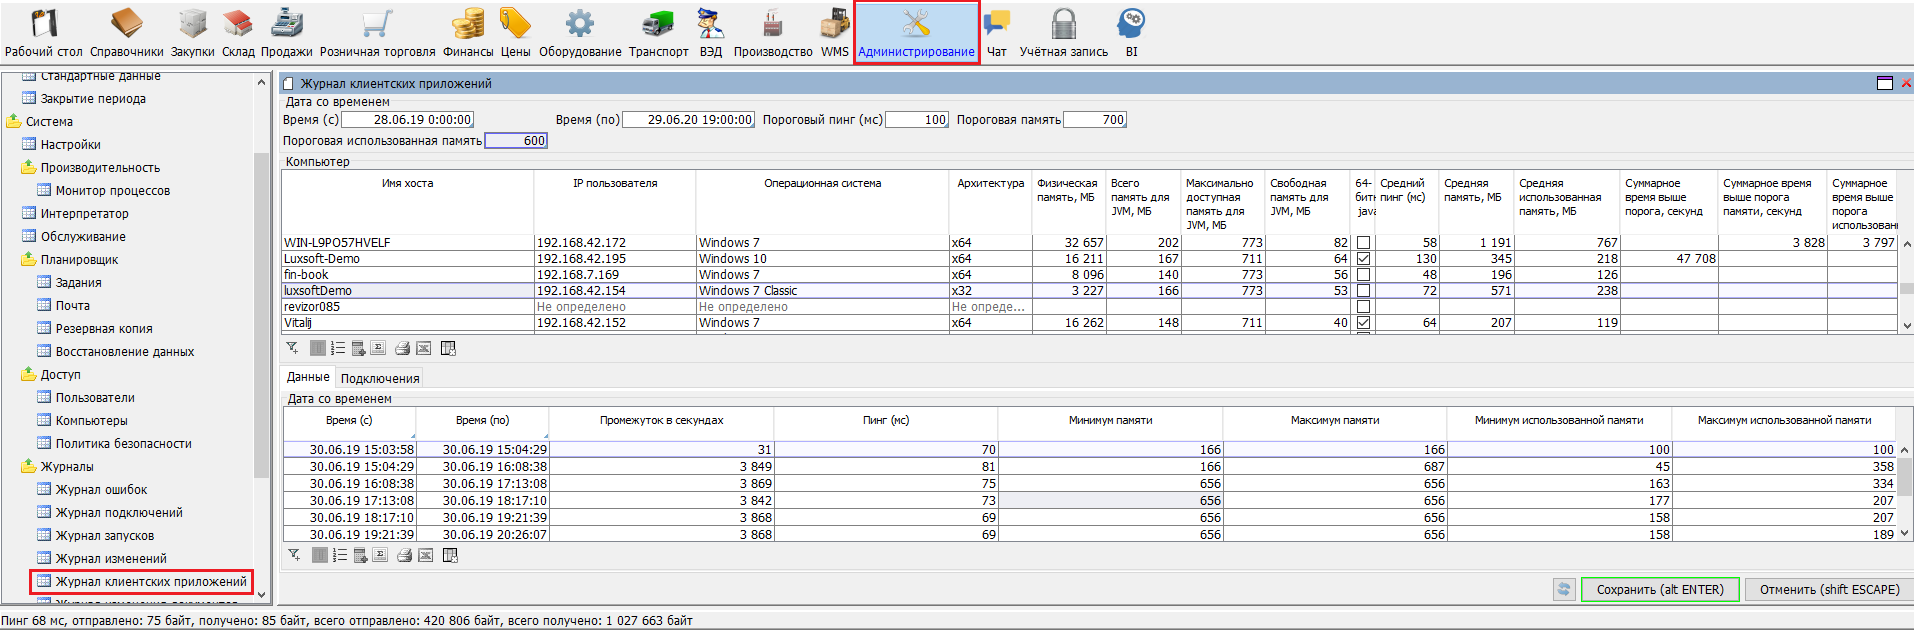Click the sum icon in upper table toolbar

tap(377, 348)
